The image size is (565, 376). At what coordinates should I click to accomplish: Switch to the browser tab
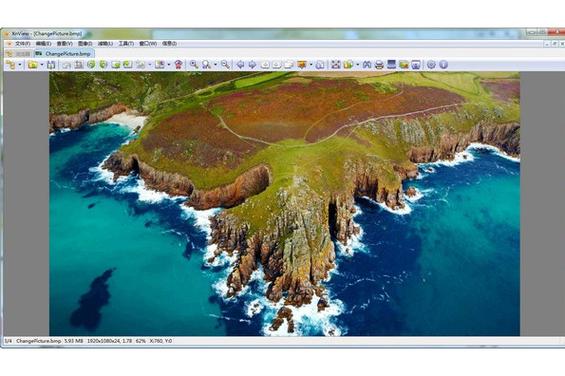[20, 54]
